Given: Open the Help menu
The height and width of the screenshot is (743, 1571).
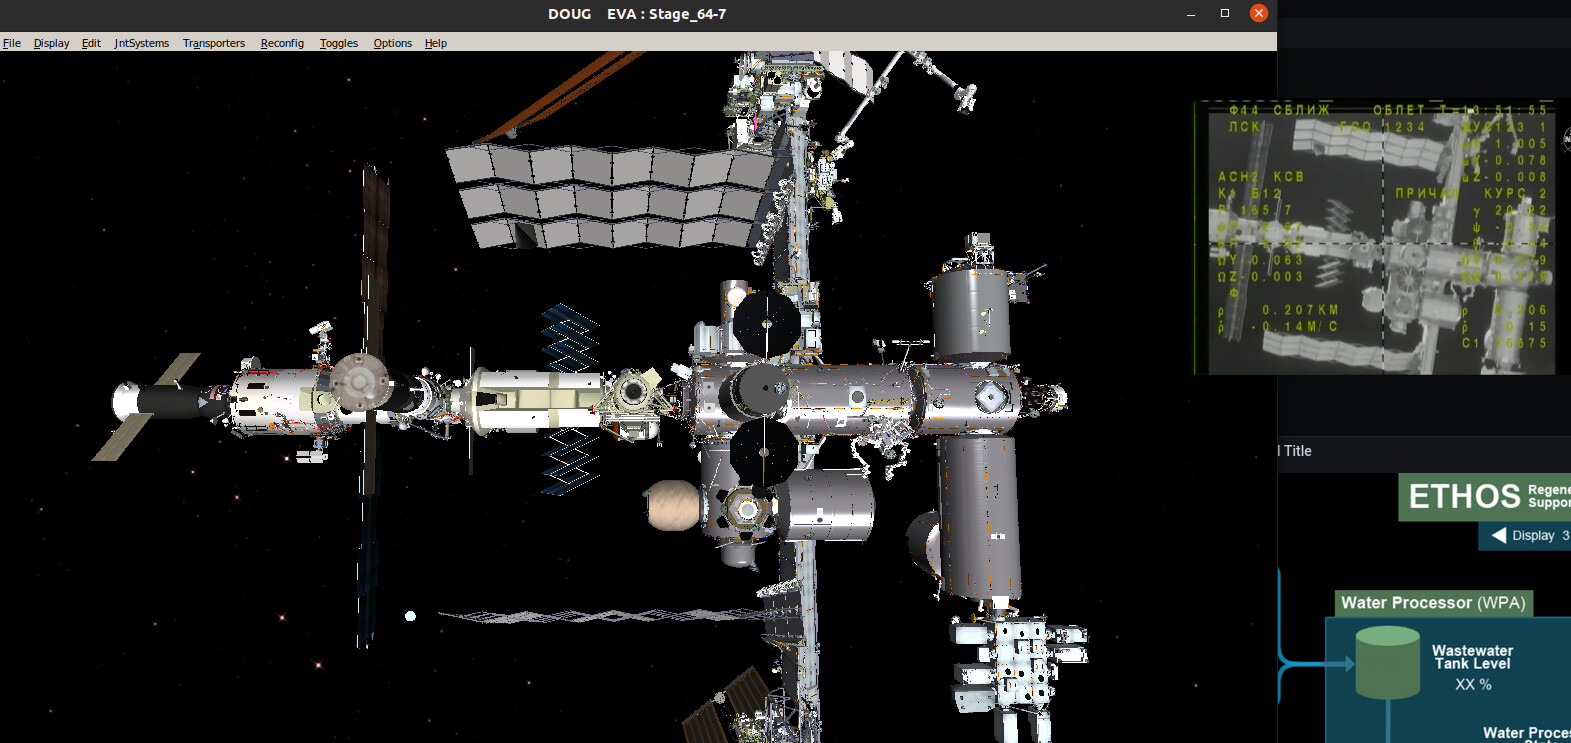Looking at the screenshot, I should [x=436, y=43].
